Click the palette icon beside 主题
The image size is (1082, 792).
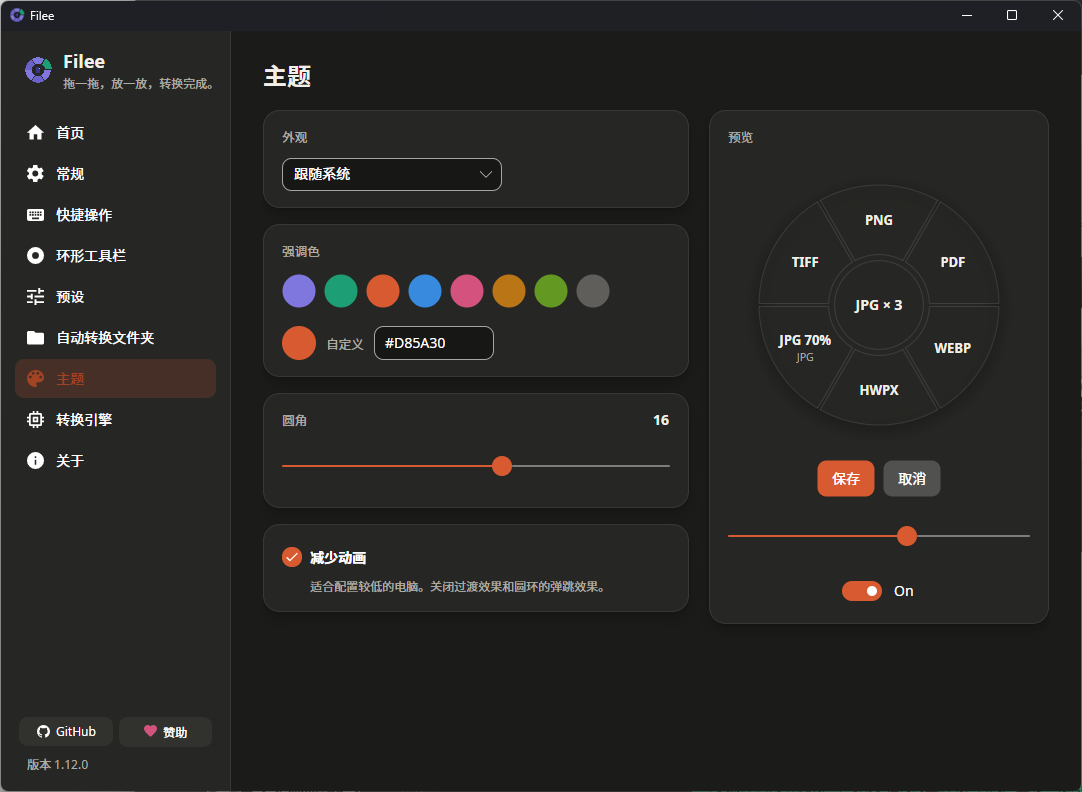[x=35, y=378]
